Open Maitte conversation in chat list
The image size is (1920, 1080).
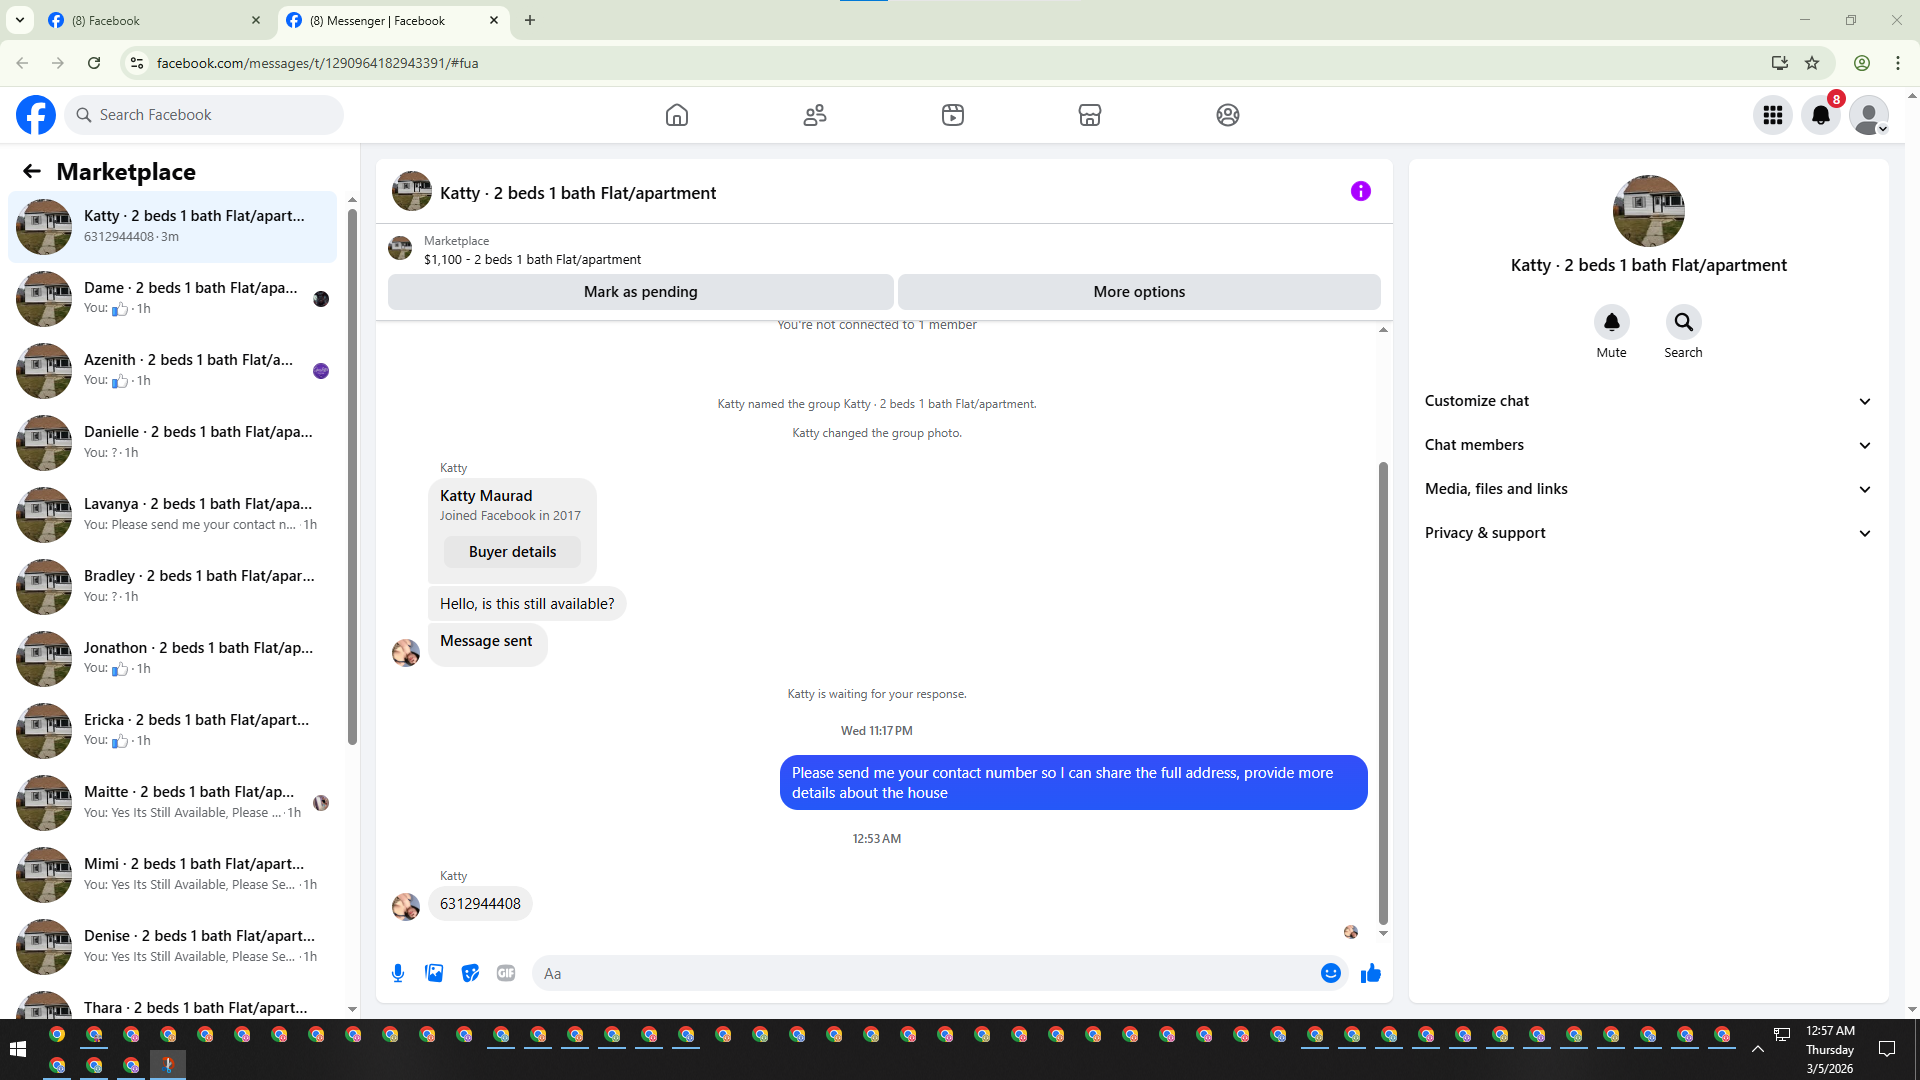(x=172, y=803)
